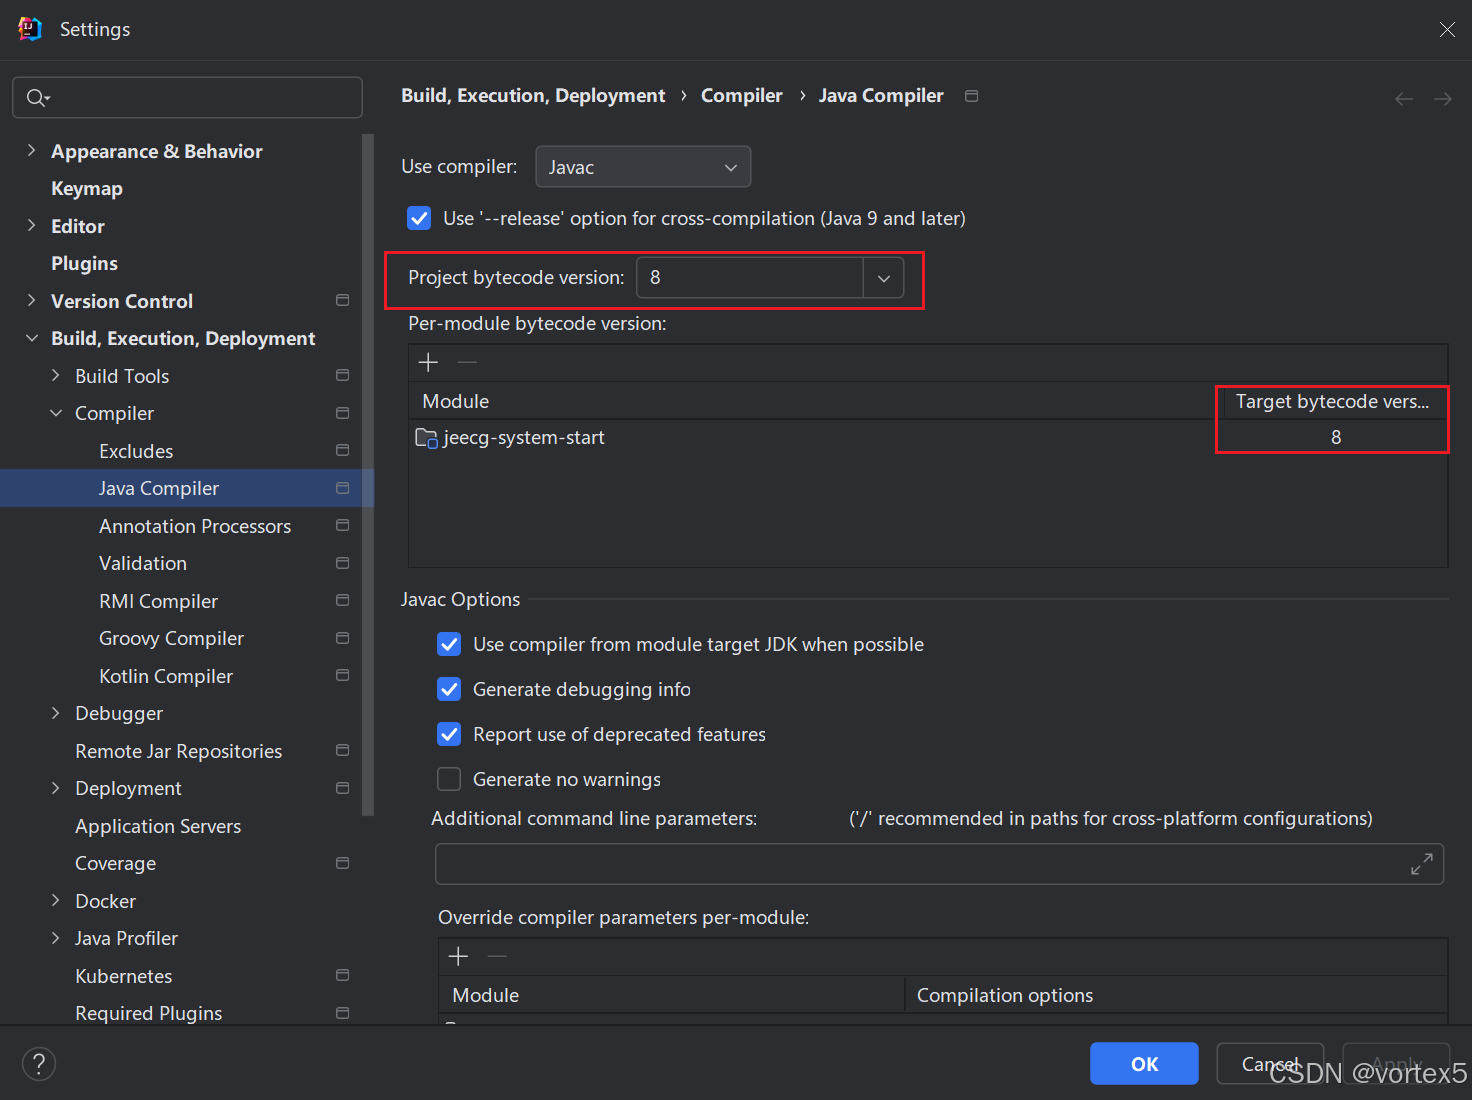Image resolution: width=1472 pixels, height=1100 pixels.
Task: Click the add override compiler parameters plus icon
Action: click(x=458, y=956)
